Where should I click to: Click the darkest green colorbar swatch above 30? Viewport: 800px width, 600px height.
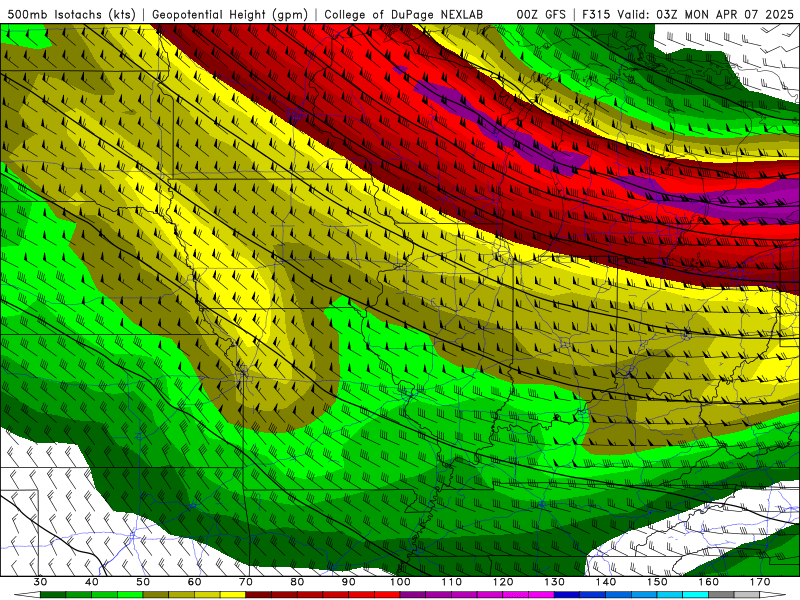[x=53, y=595]
